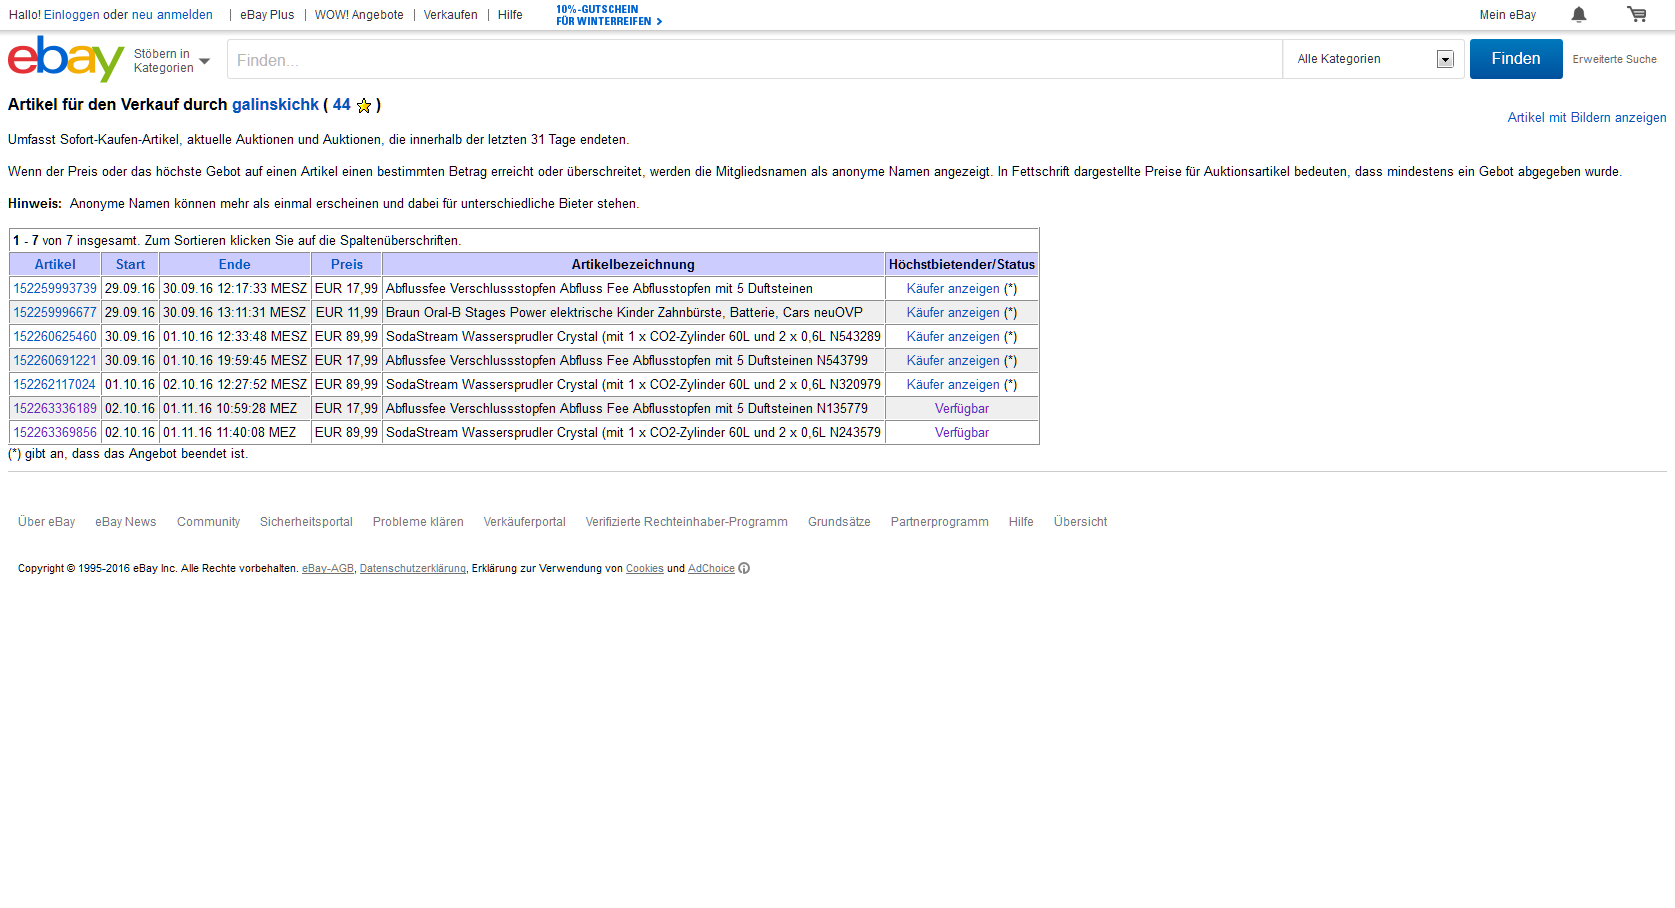The width and height of the screenshot is (1675, 908).
Task: Click the Einloggen link
Action: [x=71, y=15]
